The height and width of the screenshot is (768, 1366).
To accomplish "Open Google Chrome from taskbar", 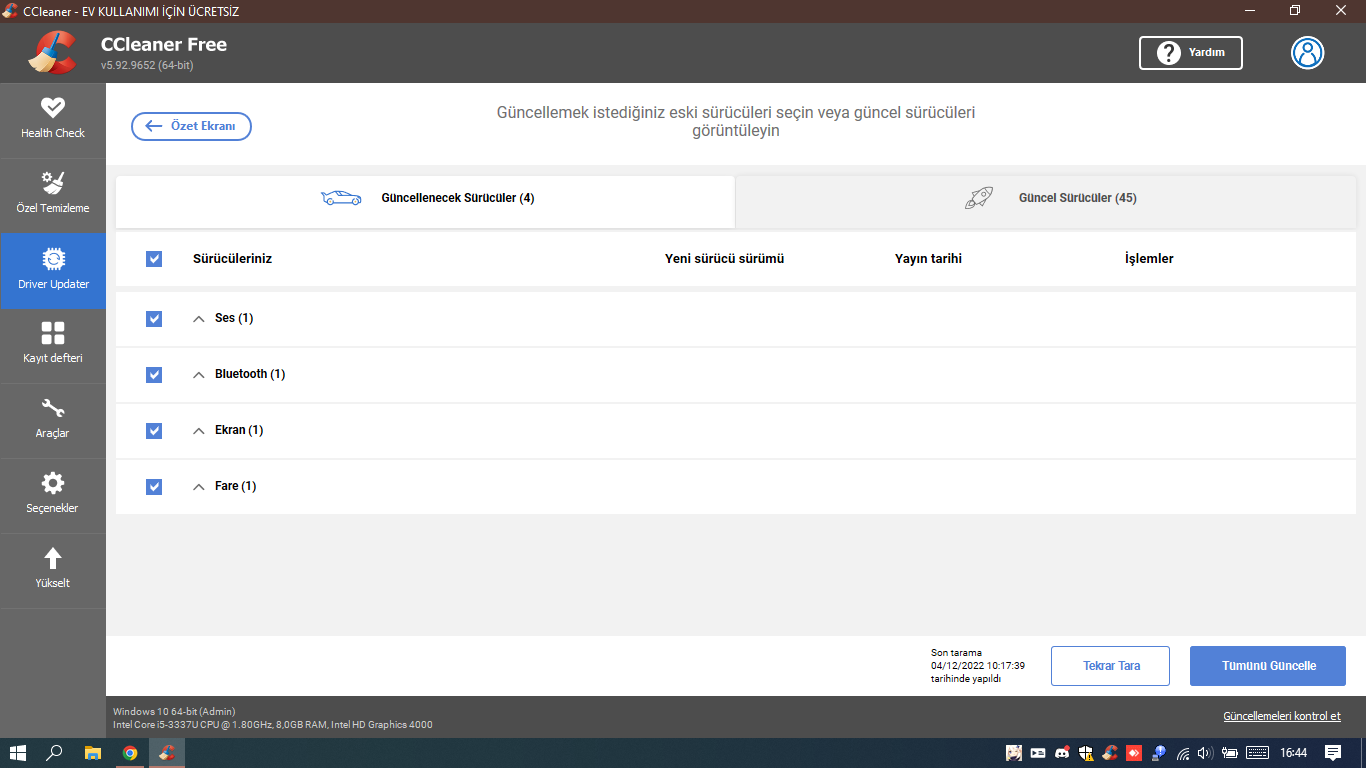I will [130, 753].
